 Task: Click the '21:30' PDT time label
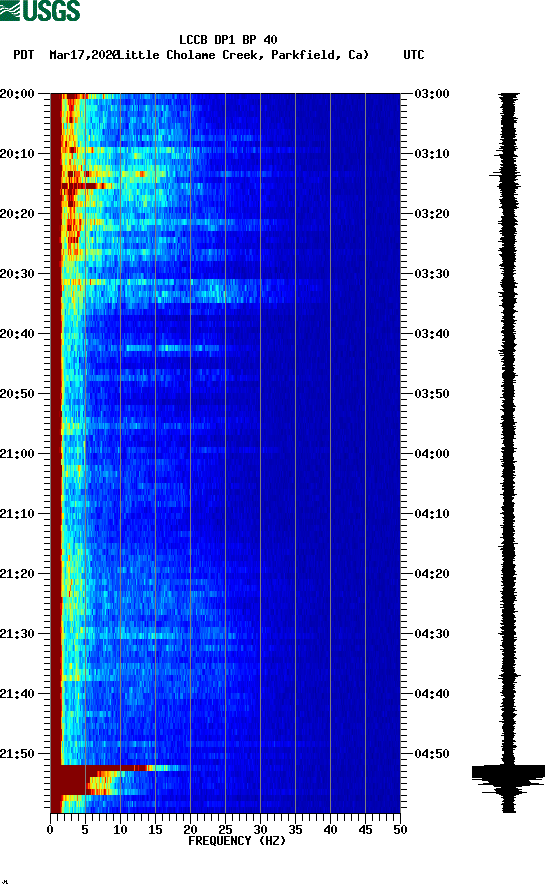[17, 634]
